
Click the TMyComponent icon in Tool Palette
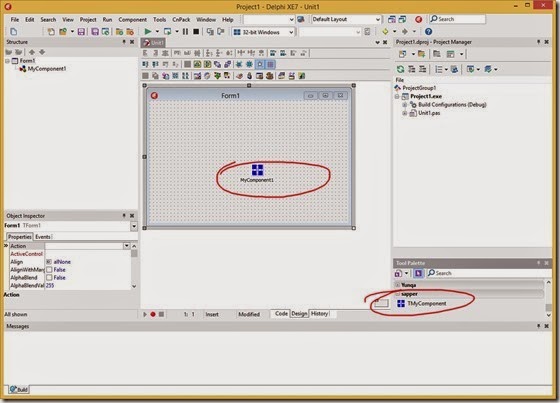pyautogui.click(x=401, y=303)
